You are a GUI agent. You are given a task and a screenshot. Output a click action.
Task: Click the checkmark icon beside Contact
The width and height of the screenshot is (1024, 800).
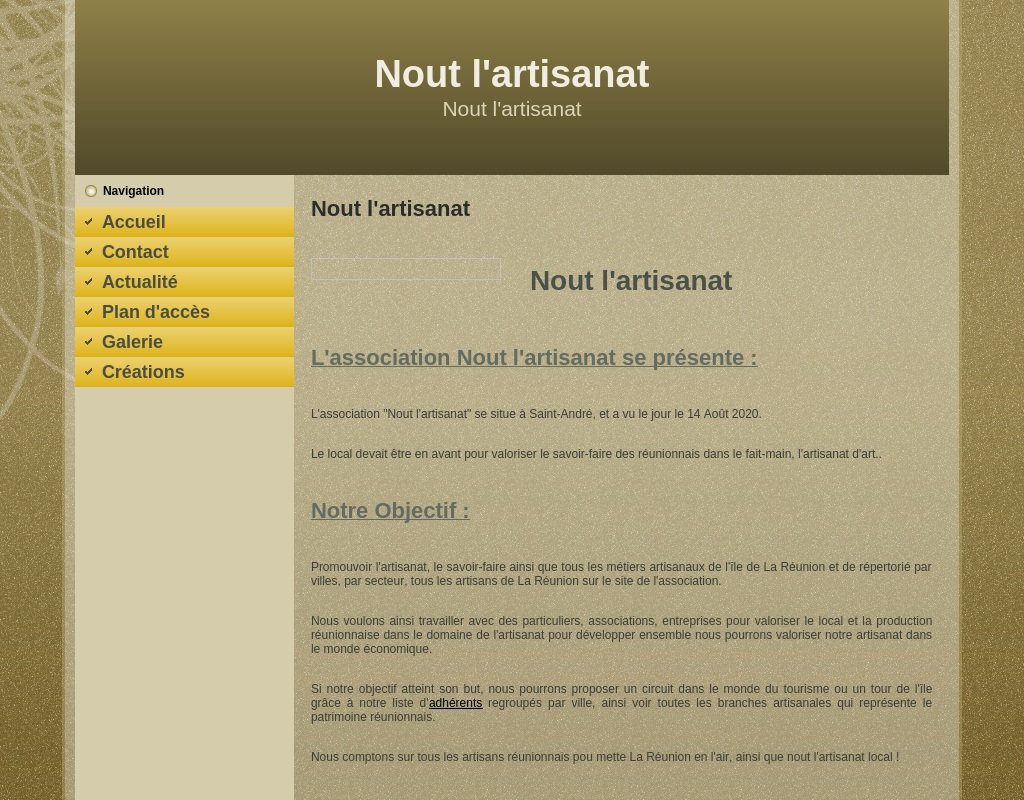click(x=89, y=252)
